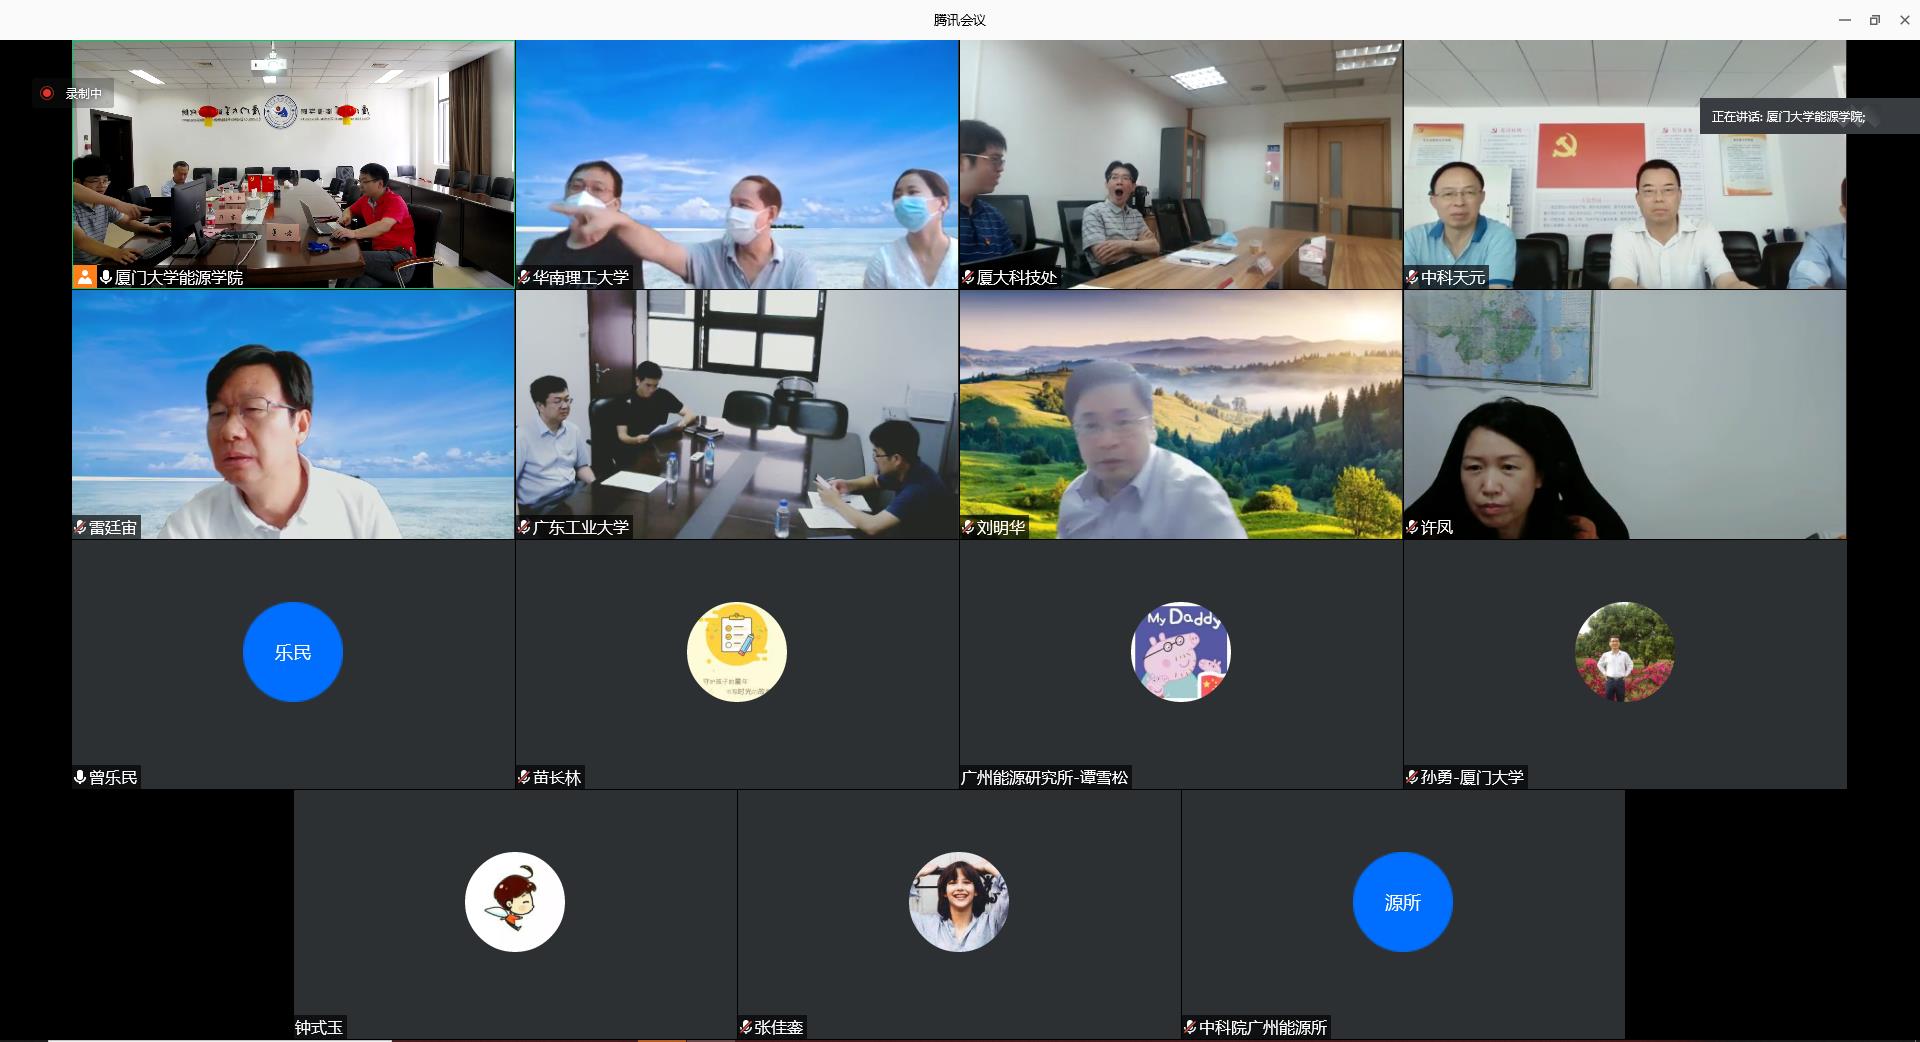Select the 厦大科技处 video tile
Screen dimensions: 1920x1042
point(1181,165)
